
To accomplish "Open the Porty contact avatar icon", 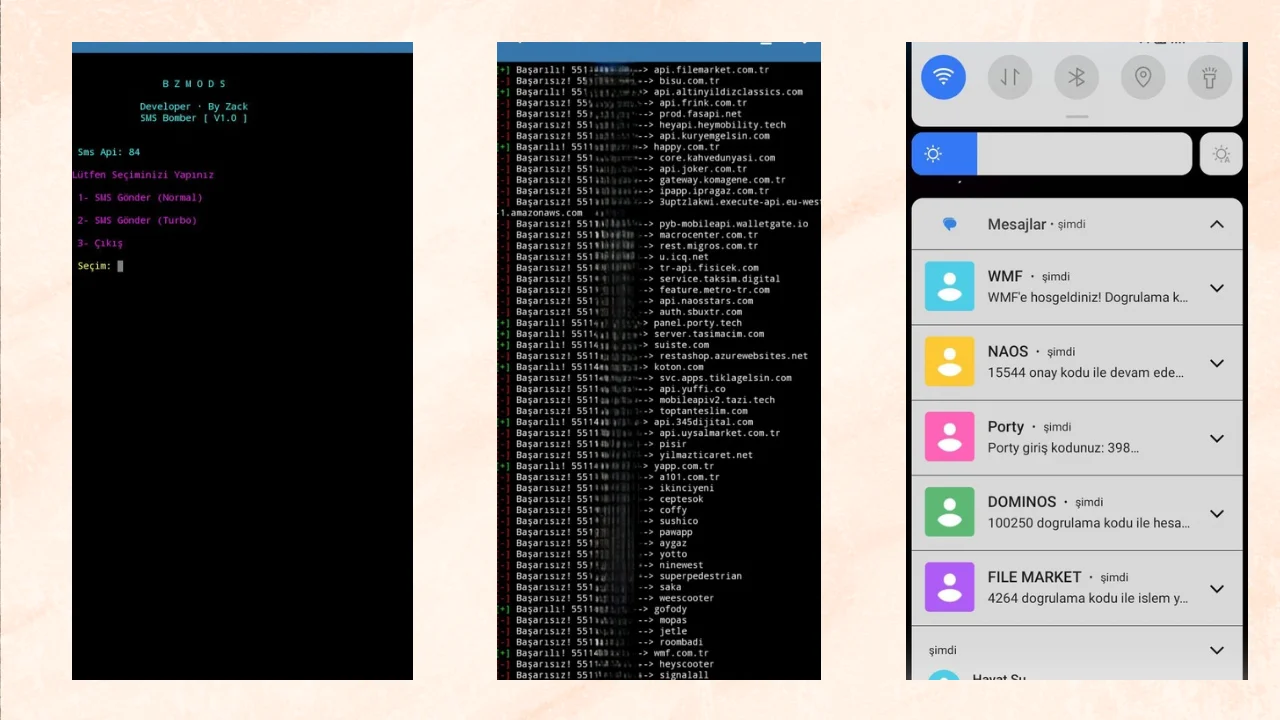I will click(x=950, y=436).
